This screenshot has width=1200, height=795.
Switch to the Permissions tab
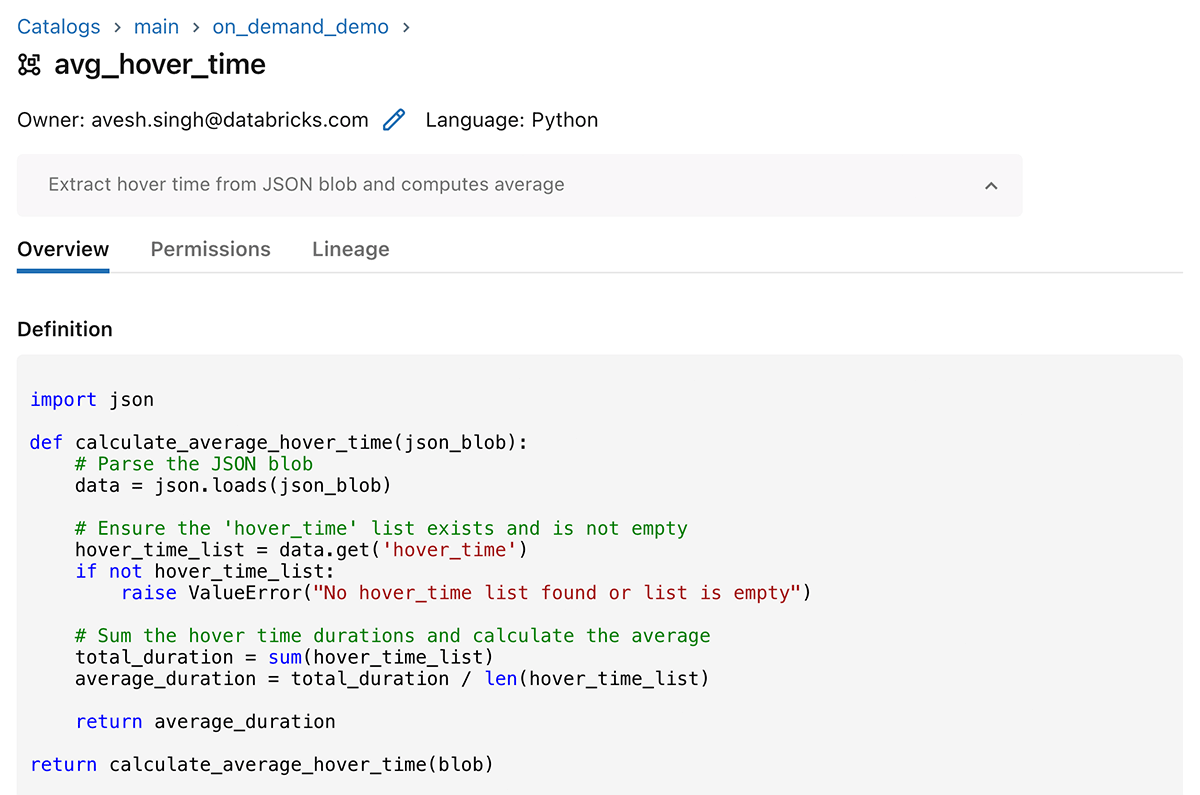210,249
